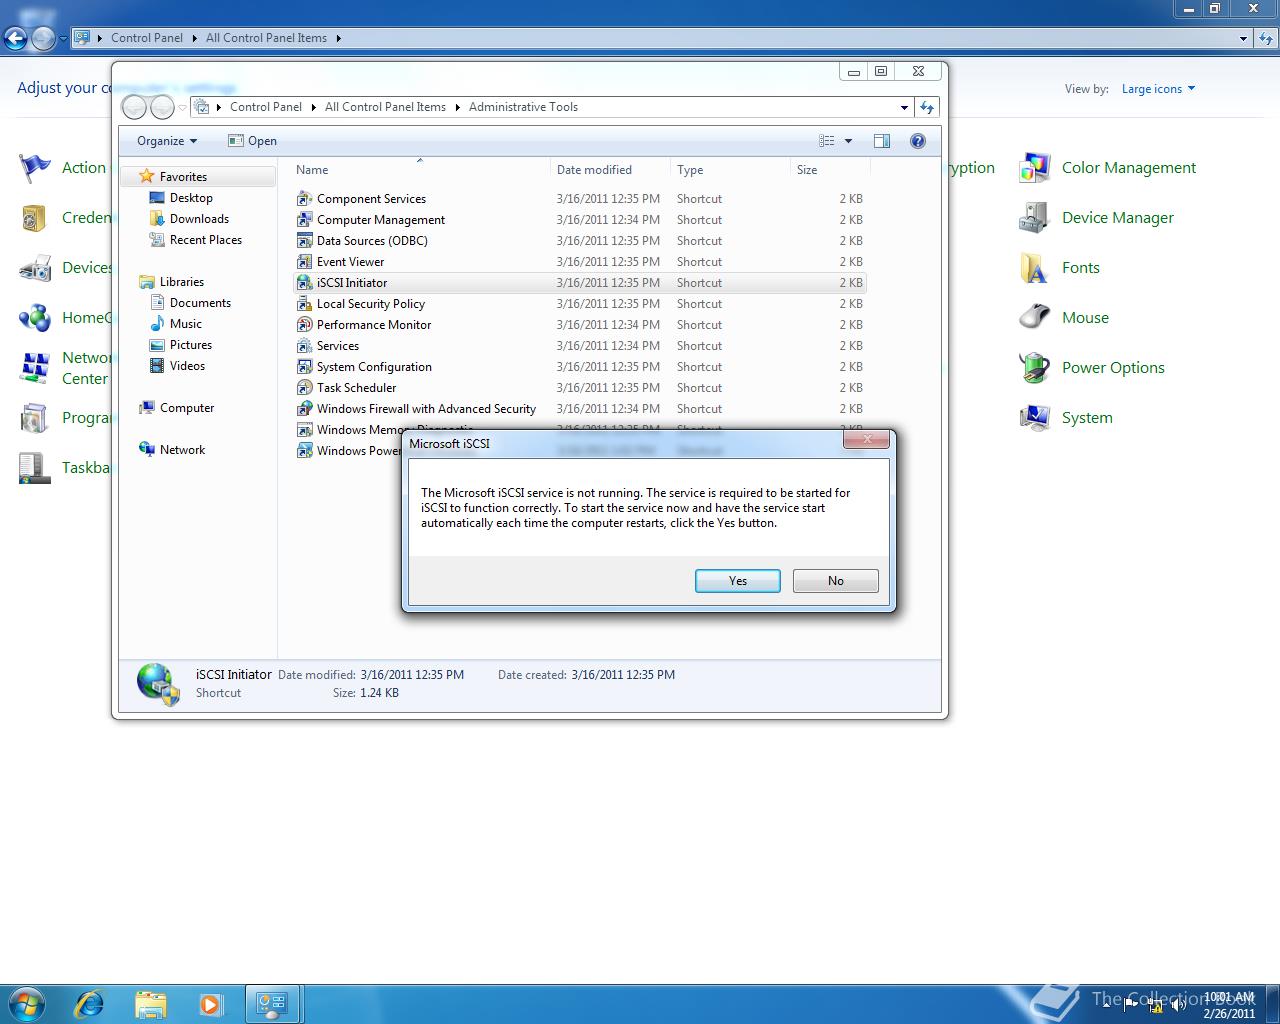1280x1024 pixels.
Task: Expand the Control Panel address bar dropdown
Action: [1244, 38]
